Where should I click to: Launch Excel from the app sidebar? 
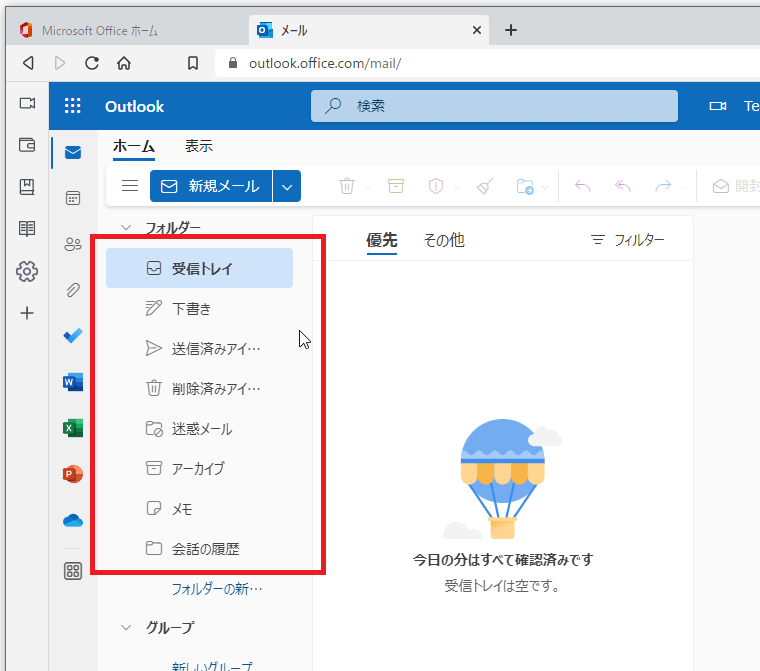tap(73, 428)
